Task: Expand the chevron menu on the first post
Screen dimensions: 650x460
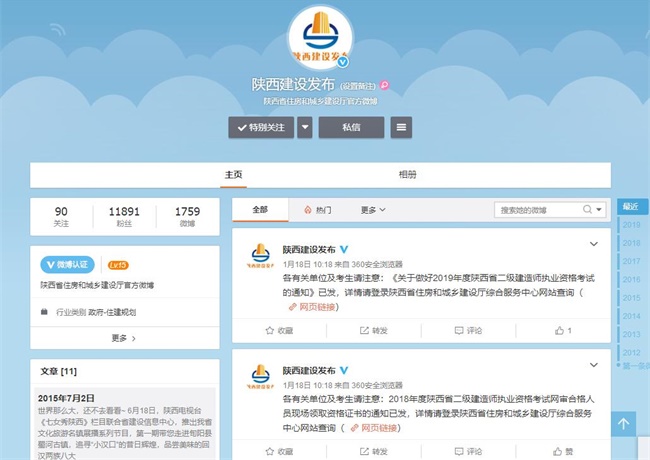Action: (594, 244)
